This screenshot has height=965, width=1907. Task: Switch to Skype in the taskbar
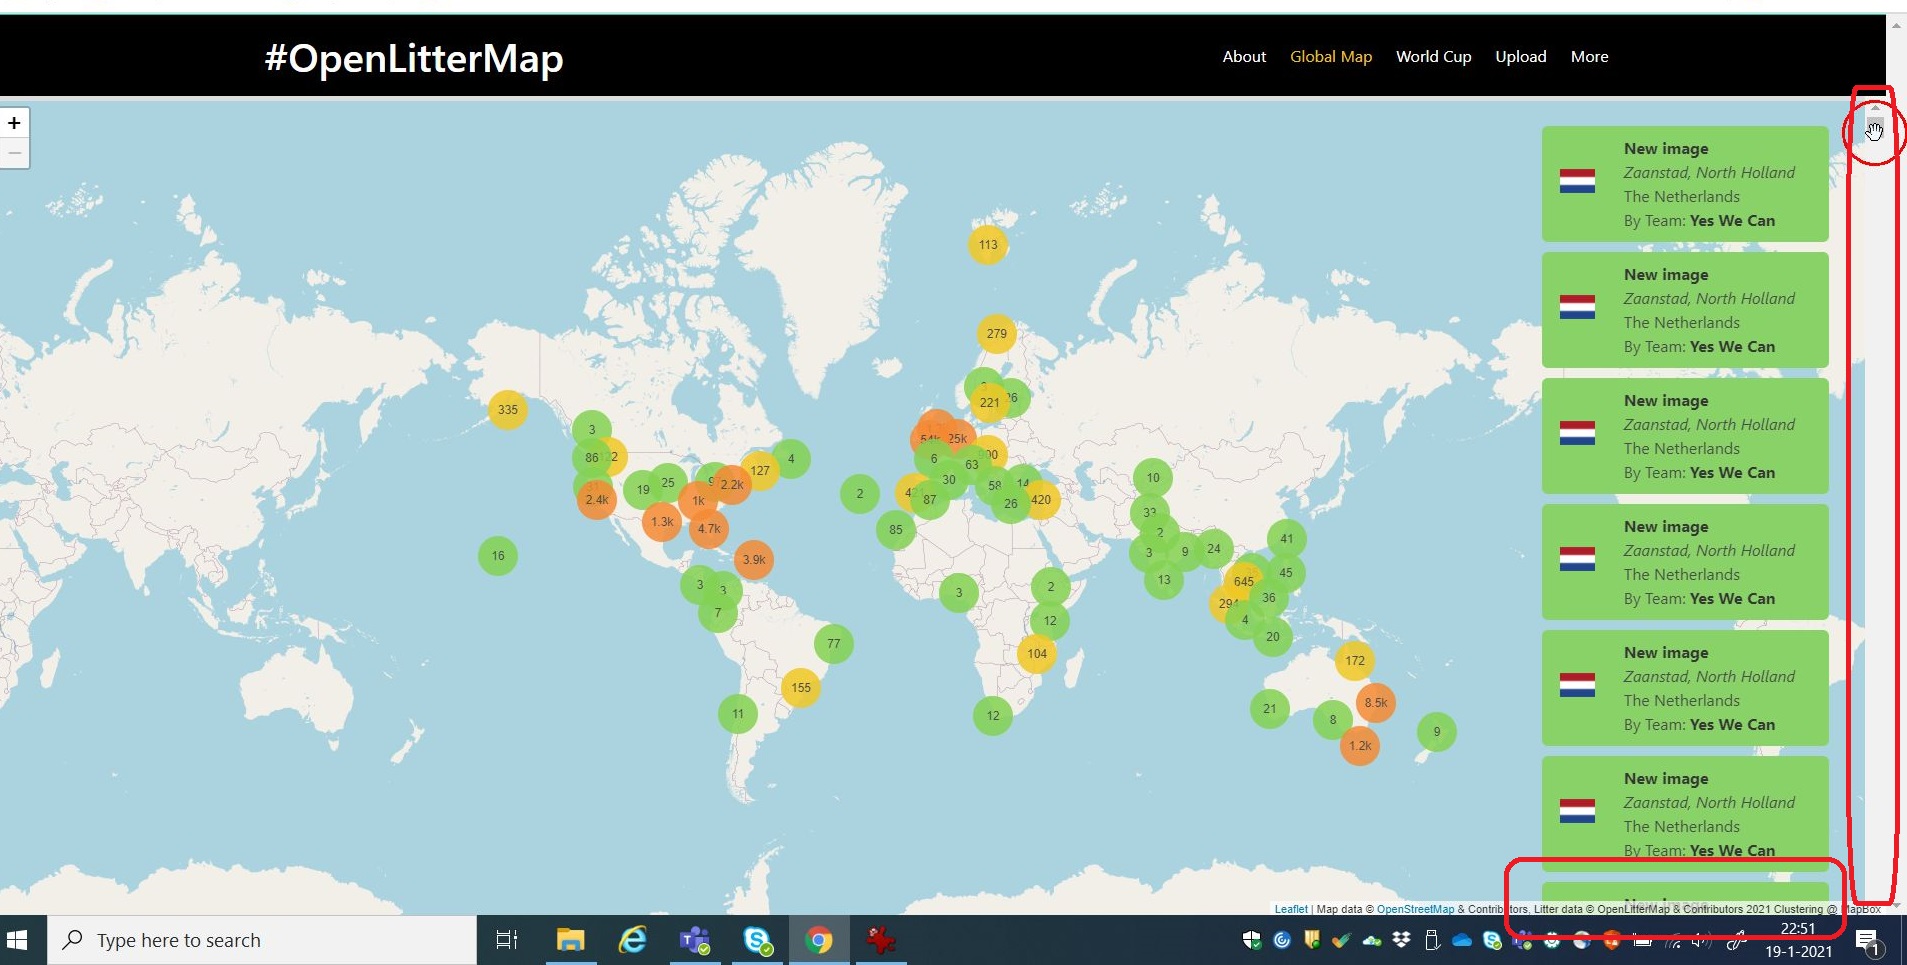(x=757, y=940)
